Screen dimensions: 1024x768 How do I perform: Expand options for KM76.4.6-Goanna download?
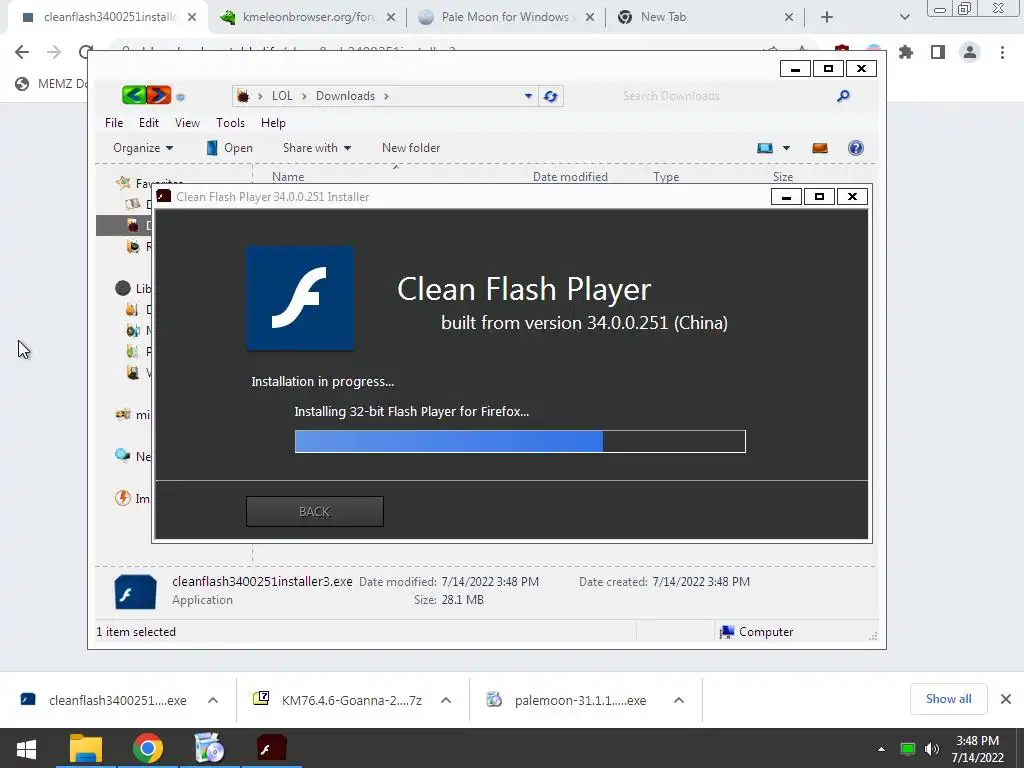point(446,700)
